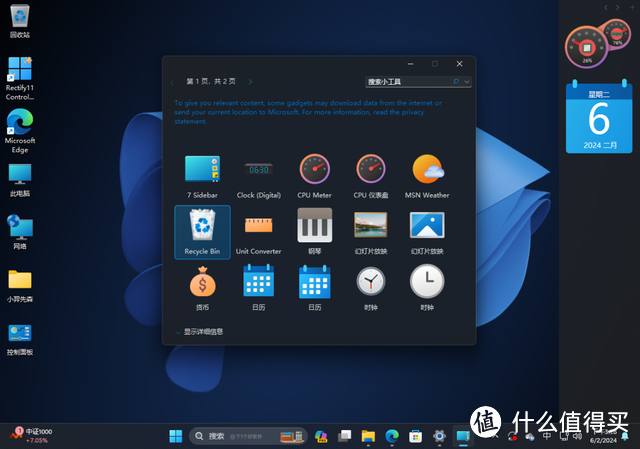Click the taskbar 搜索 search box

pos(248,436)
